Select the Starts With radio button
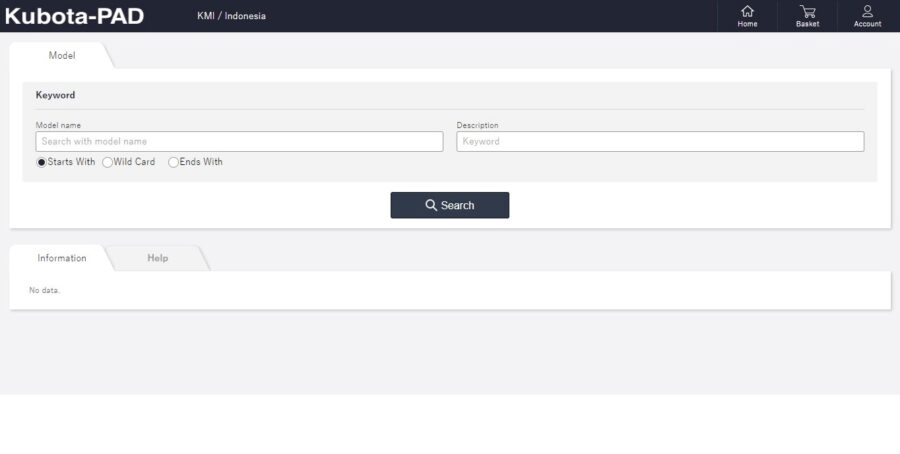This screenshot has width=900, height=454. pyautogui.click(x=42, y=162)
